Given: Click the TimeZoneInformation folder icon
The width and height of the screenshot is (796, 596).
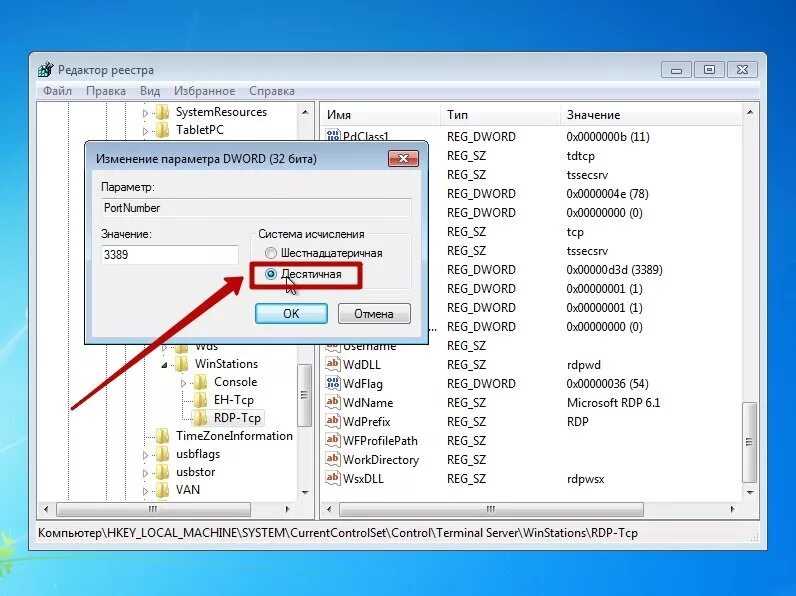Looking at the screenshot, I should click(x=162, y=436).
